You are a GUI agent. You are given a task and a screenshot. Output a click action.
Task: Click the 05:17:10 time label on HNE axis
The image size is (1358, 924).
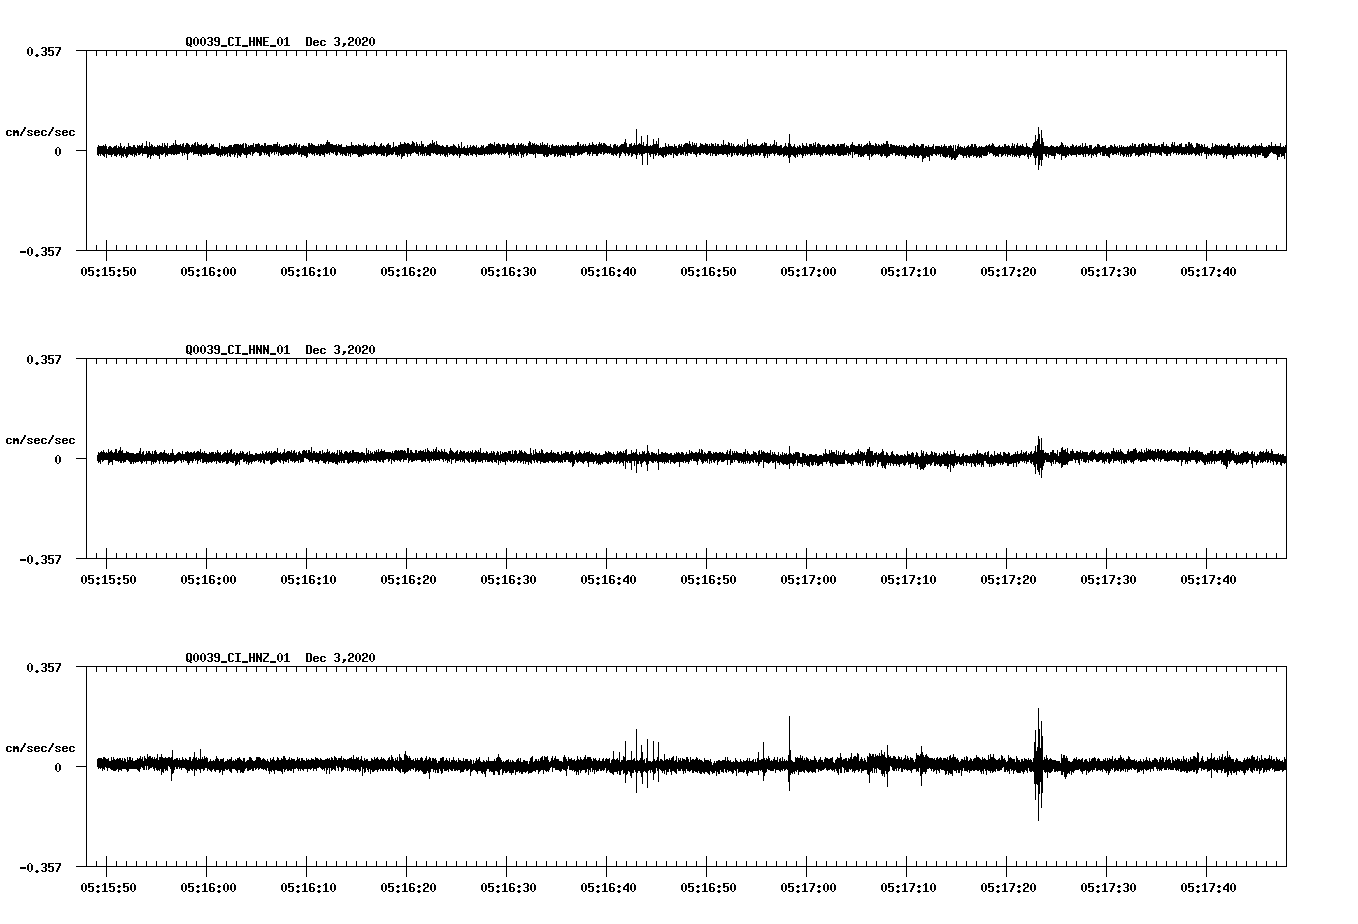click(x=909, y=269)
